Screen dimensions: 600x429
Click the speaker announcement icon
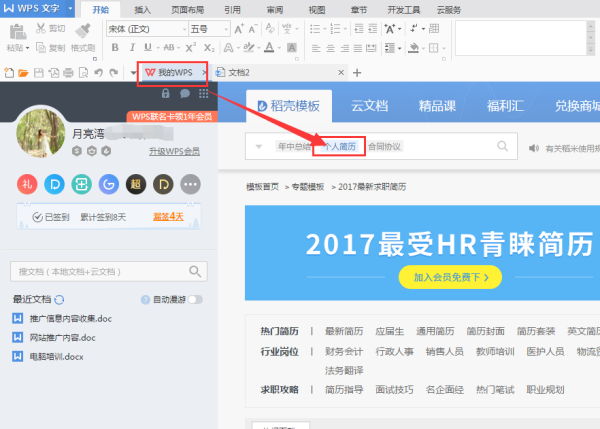coord(534,148)
